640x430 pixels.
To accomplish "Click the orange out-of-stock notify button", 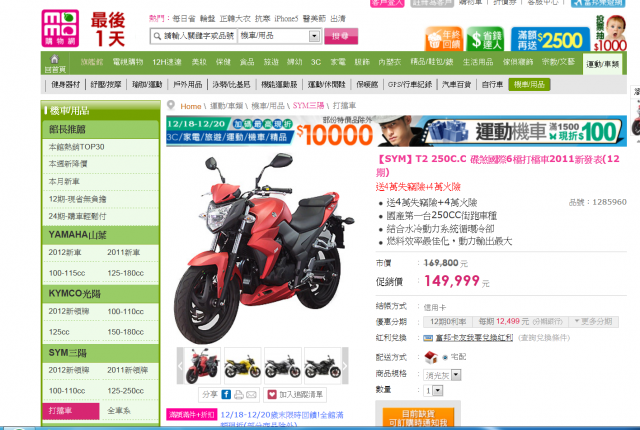I will click(x=418, y=418).
